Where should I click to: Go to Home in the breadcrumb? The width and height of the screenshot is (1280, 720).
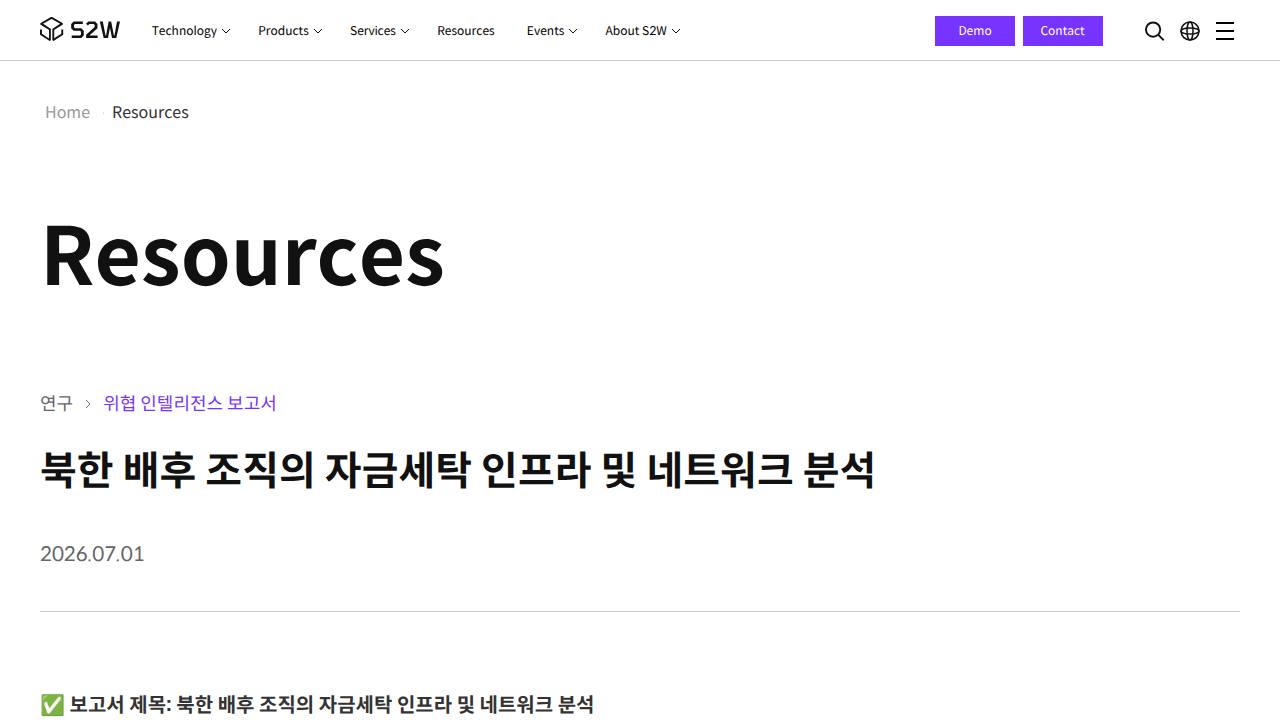pos(67,112)
